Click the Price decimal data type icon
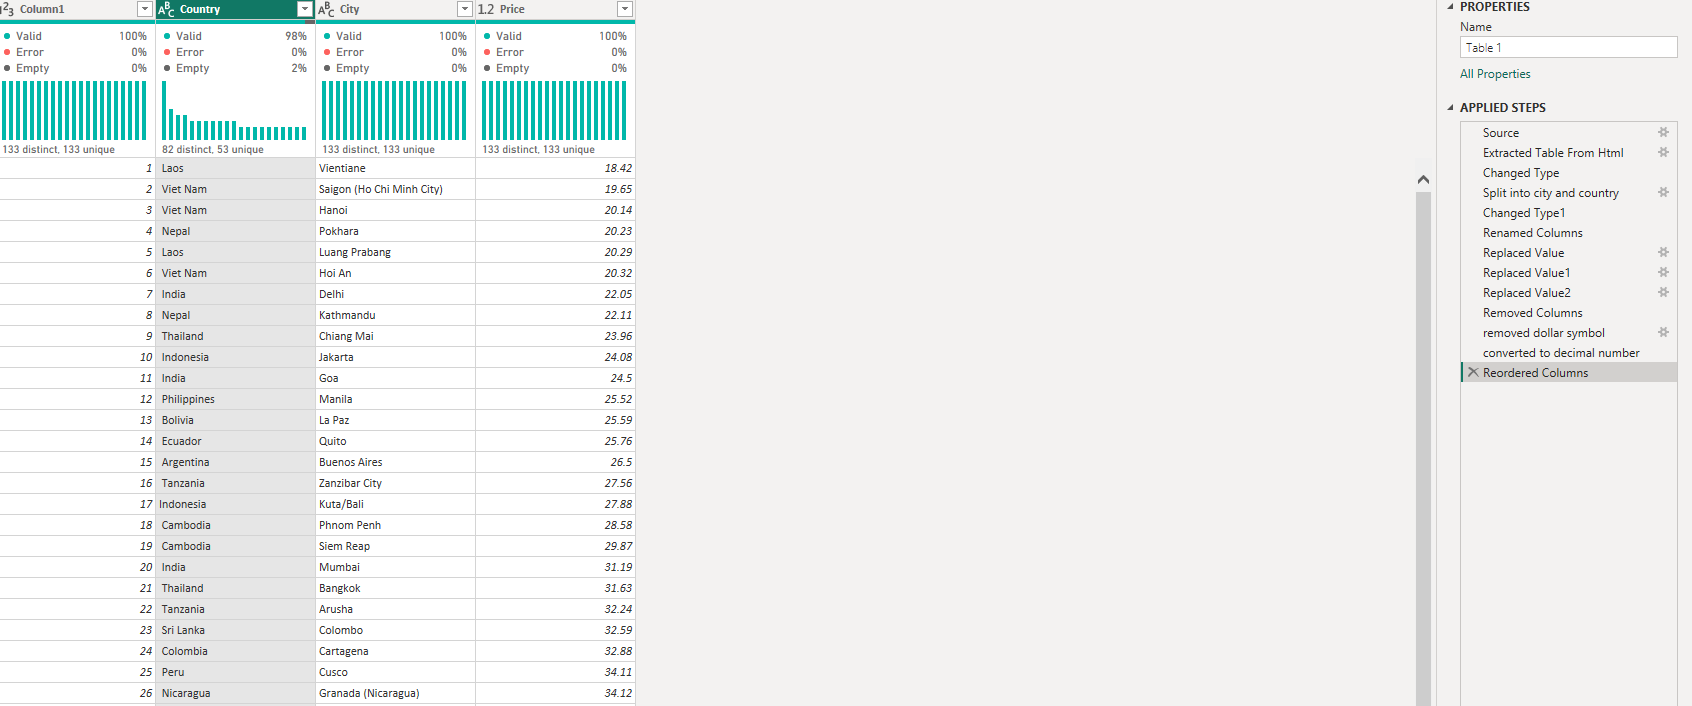Image resolution: width=1692 pixels, height=706 pixels. [x=486, y=9]
